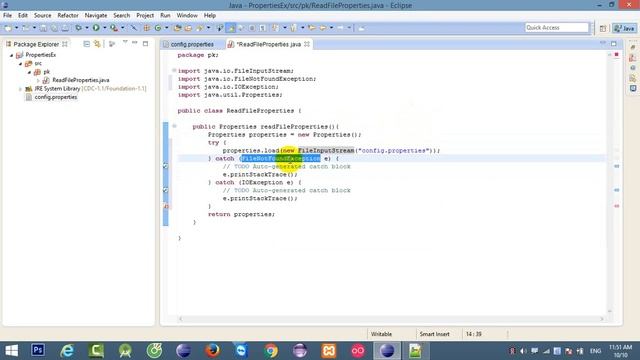
Task: Select ReadFileProperties.java in the tree
Action: point(80,80)
